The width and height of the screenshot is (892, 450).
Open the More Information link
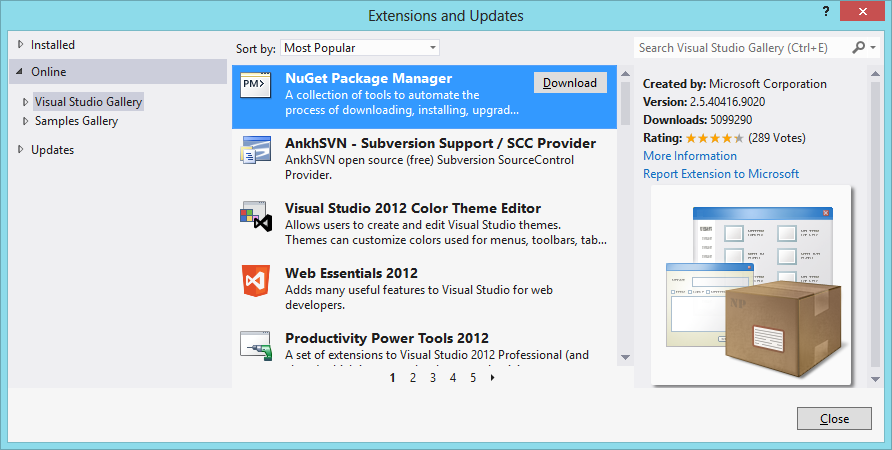click(690, 156)
